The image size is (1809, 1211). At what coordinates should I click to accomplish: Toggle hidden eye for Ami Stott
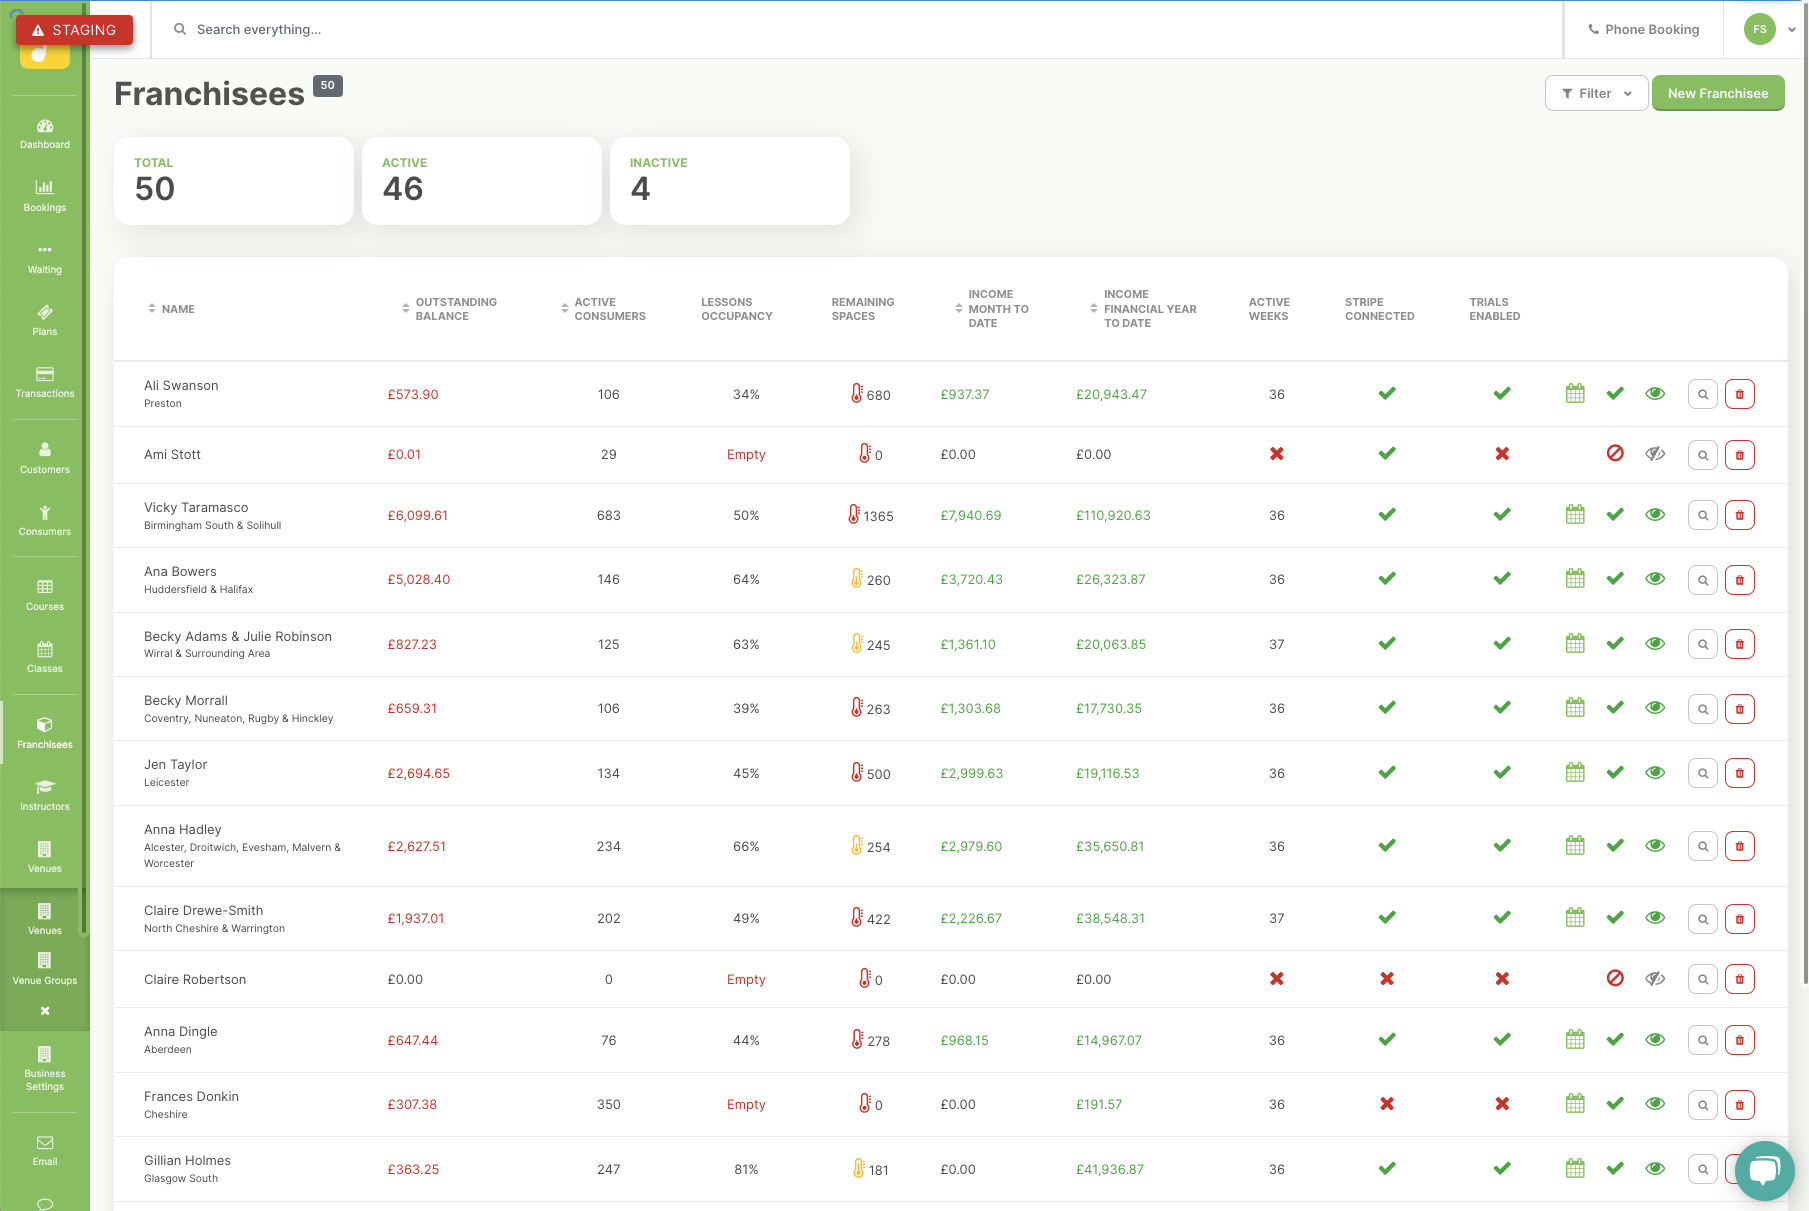click(1655, 454)
